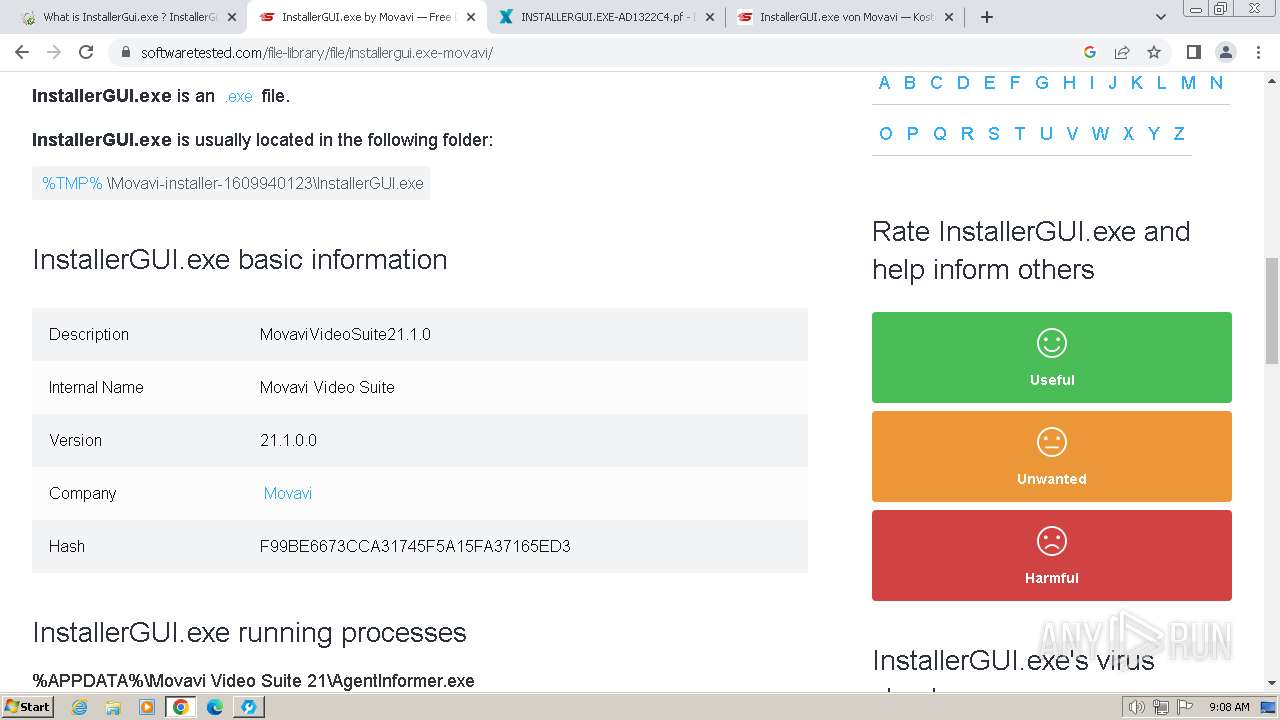Image resolution: width=1280 pixels, height=720 pixels.
Task: Open Microsoft Edge from taskbar
Action: coord(215,707)
